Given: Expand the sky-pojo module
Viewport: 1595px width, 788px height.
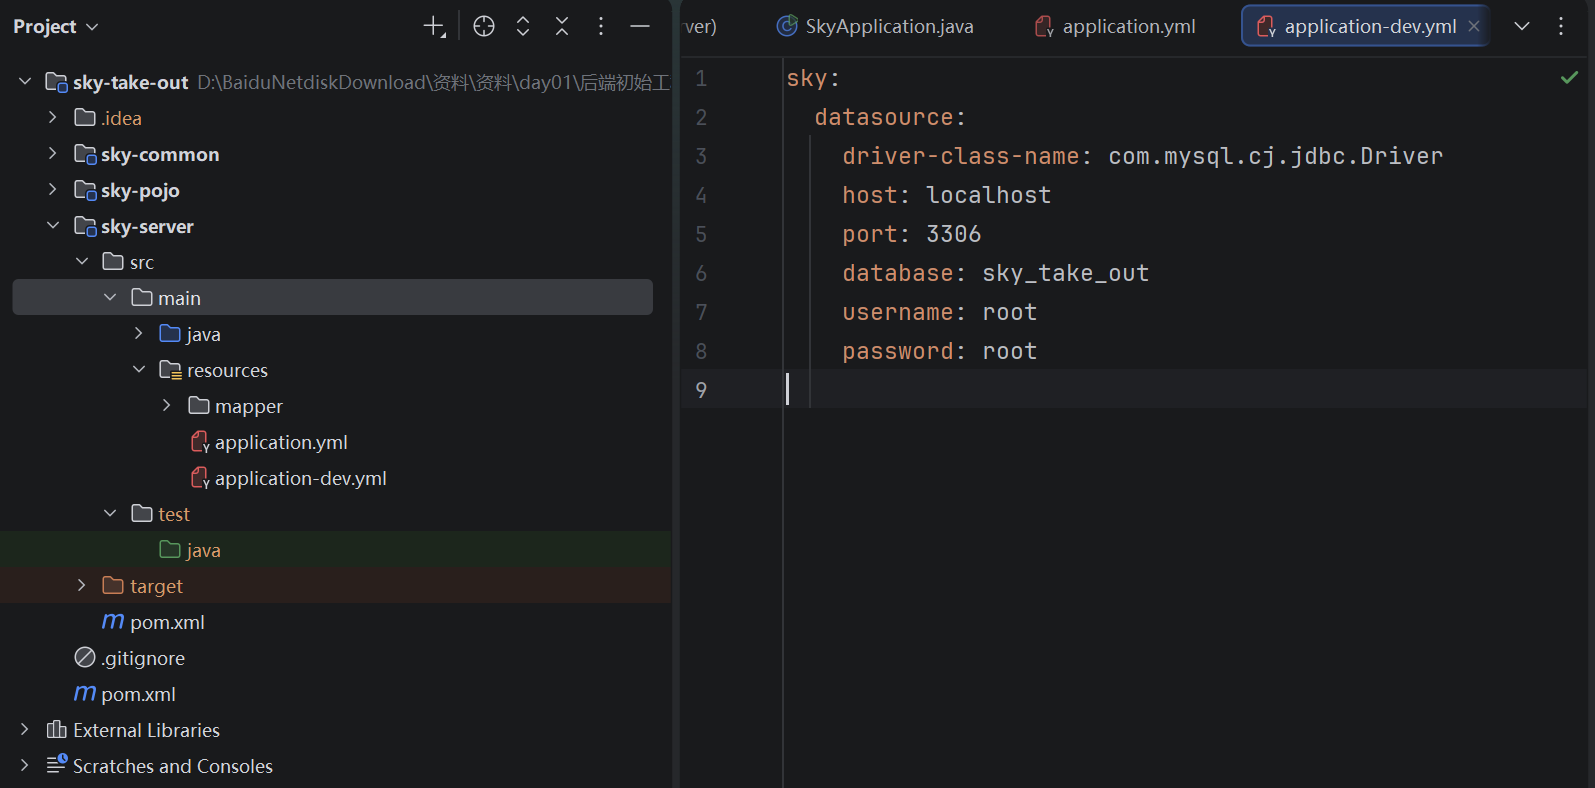Looking at the screenshot, I should (53, 189).
